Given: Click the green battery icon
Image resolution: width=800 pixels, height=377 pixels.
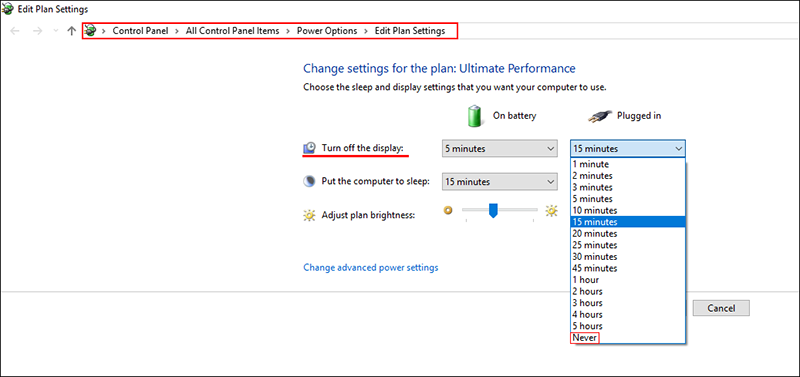Looking at the screenshot, I should pyautogui.click(x=475, y=116).
